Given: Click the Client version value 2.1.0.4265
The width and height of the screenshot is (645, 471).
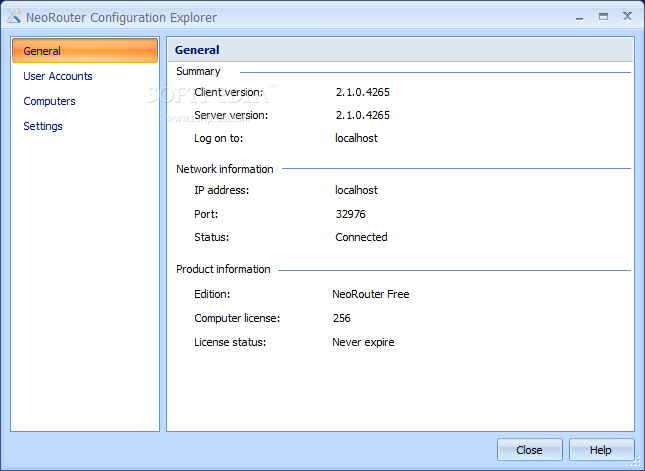Looking at the screenshot, I should [362, 92].
